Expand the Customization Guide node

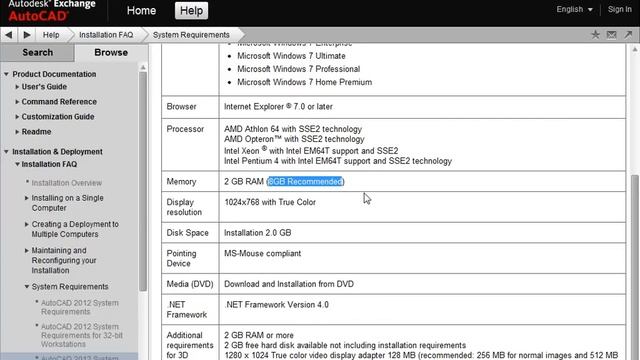(x=17, y=117)
